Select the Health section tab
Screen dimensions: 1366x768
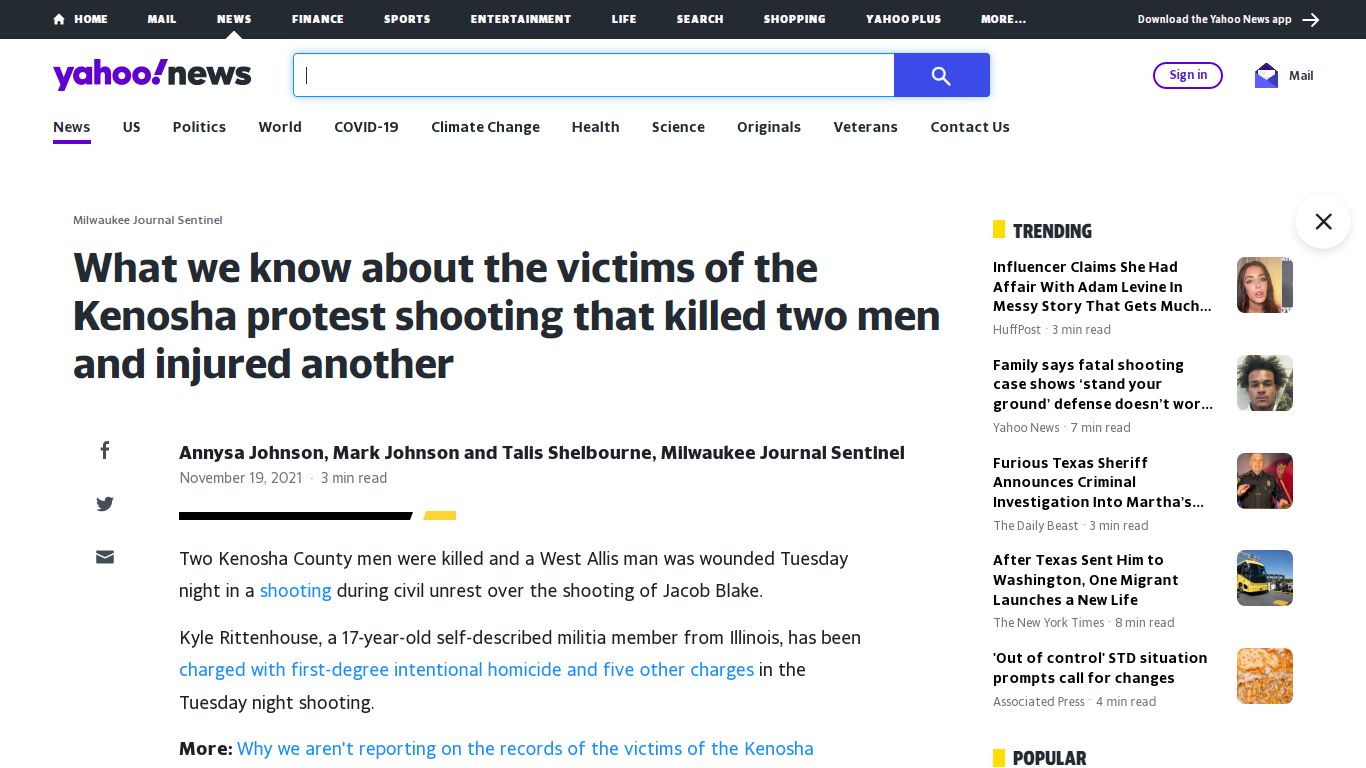(x=595, y=127)
